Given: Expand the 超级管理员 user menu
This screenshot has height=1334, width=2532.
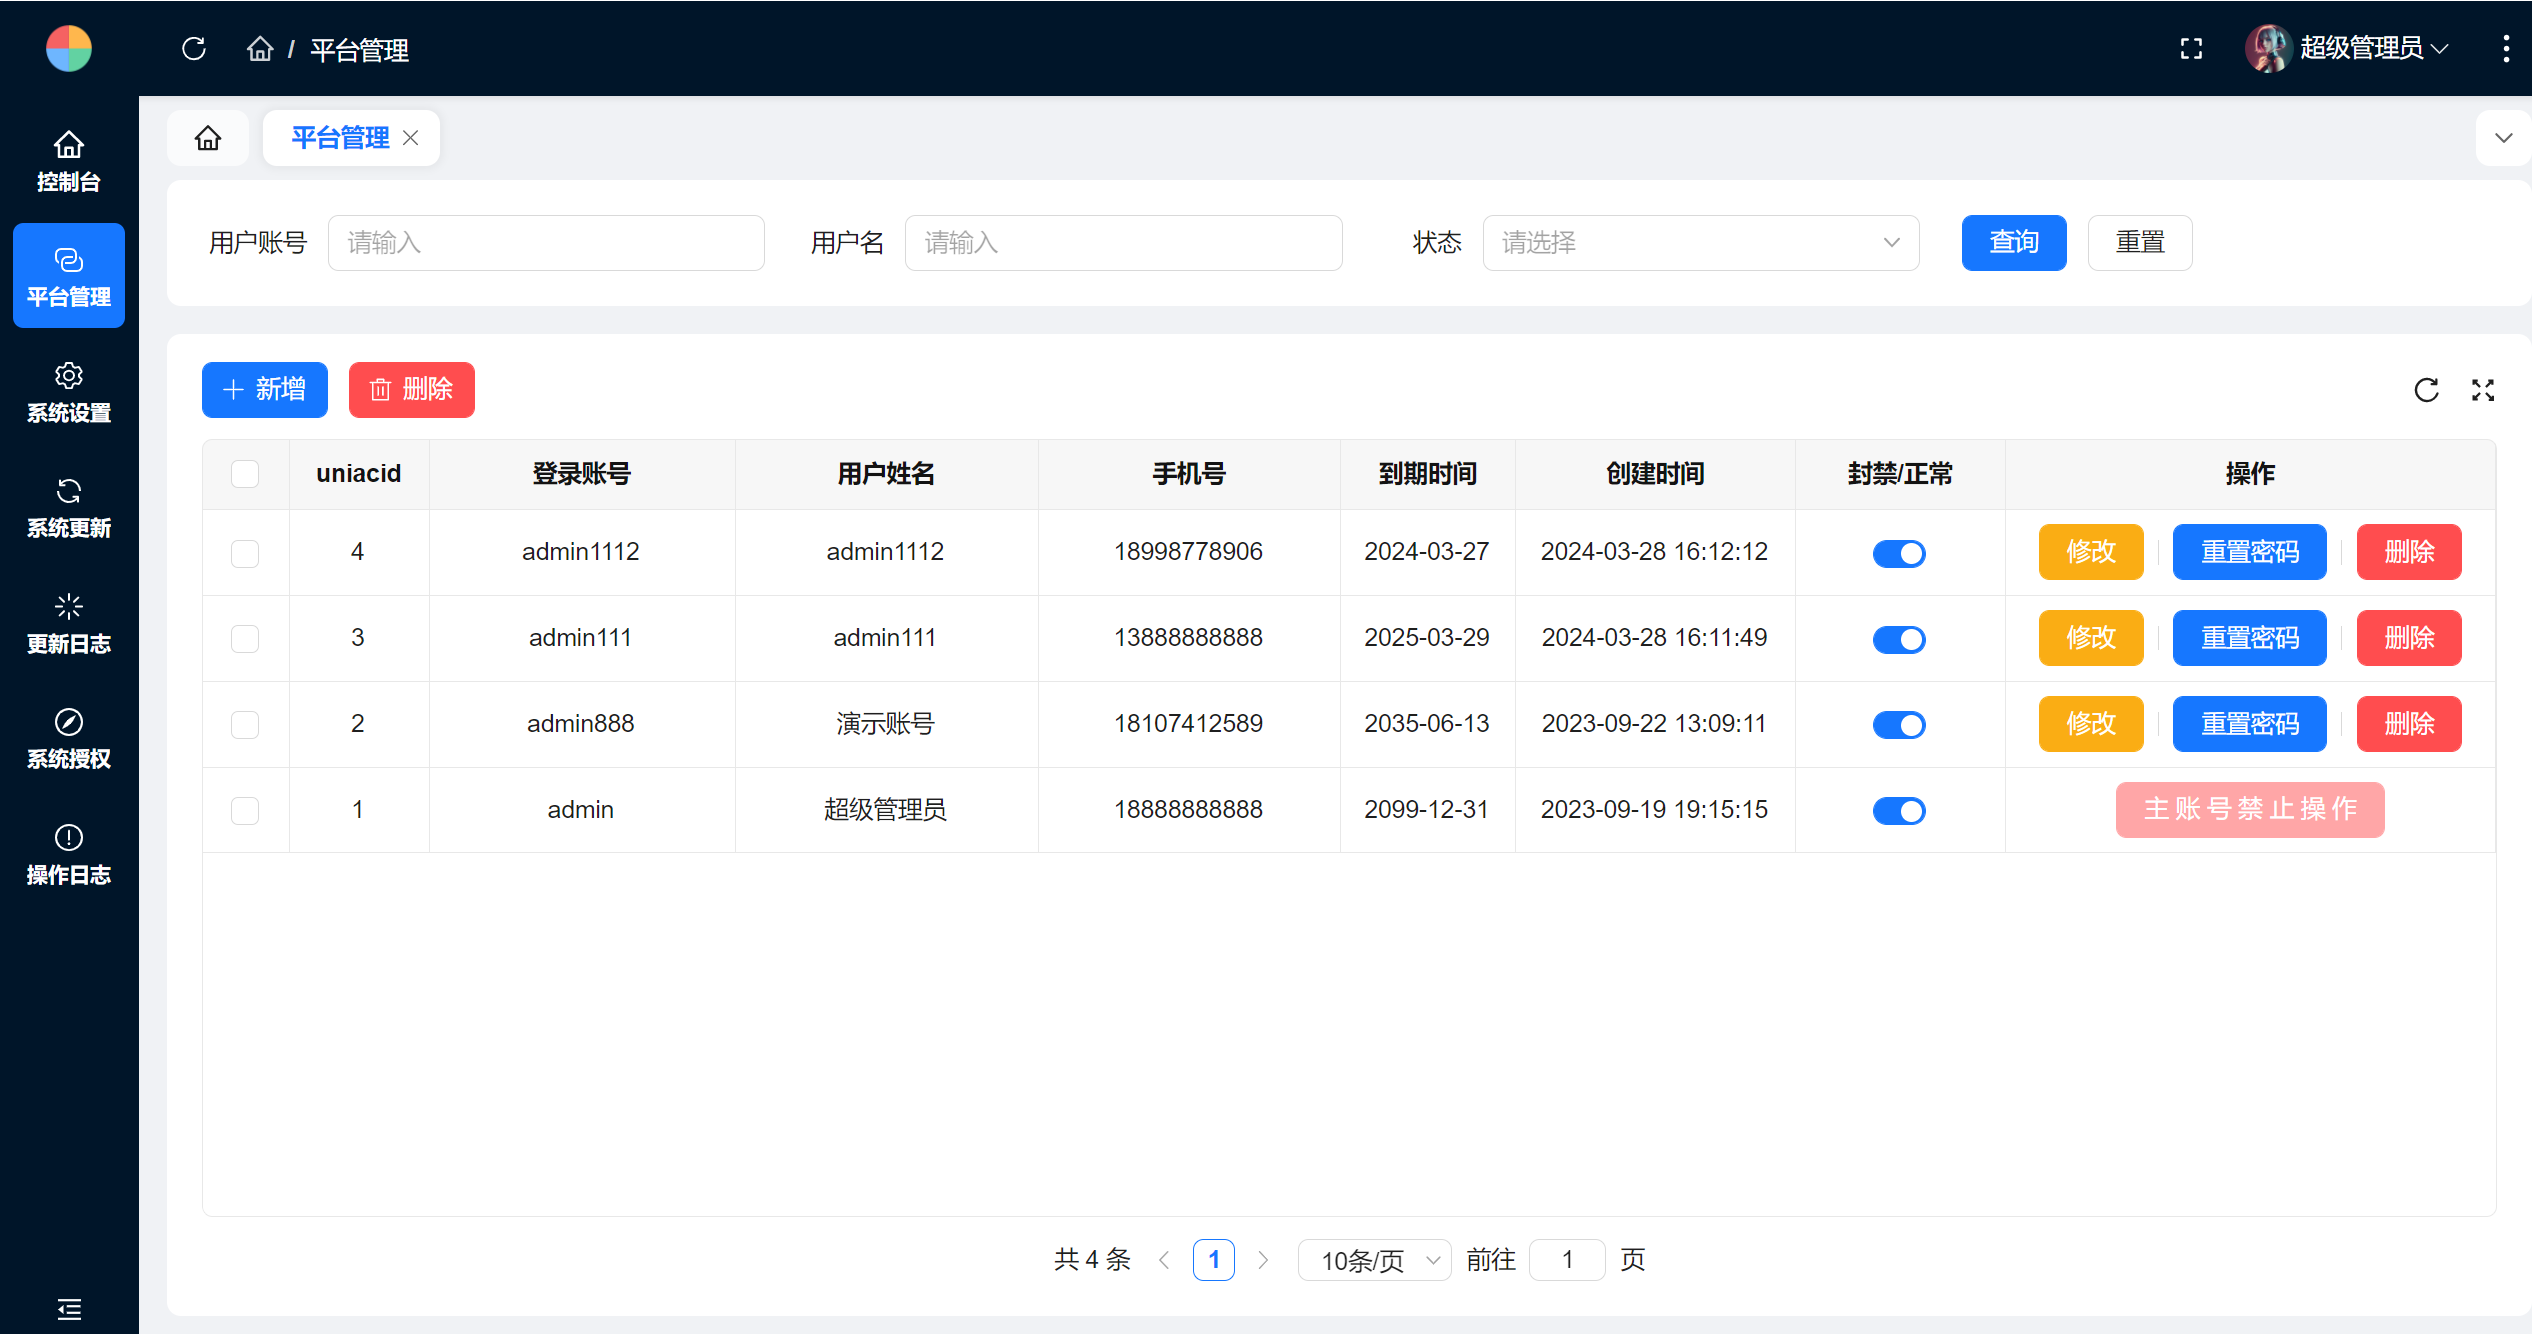Looking at the screenshot, I should pyautogui.click(x=2360, y=48).
